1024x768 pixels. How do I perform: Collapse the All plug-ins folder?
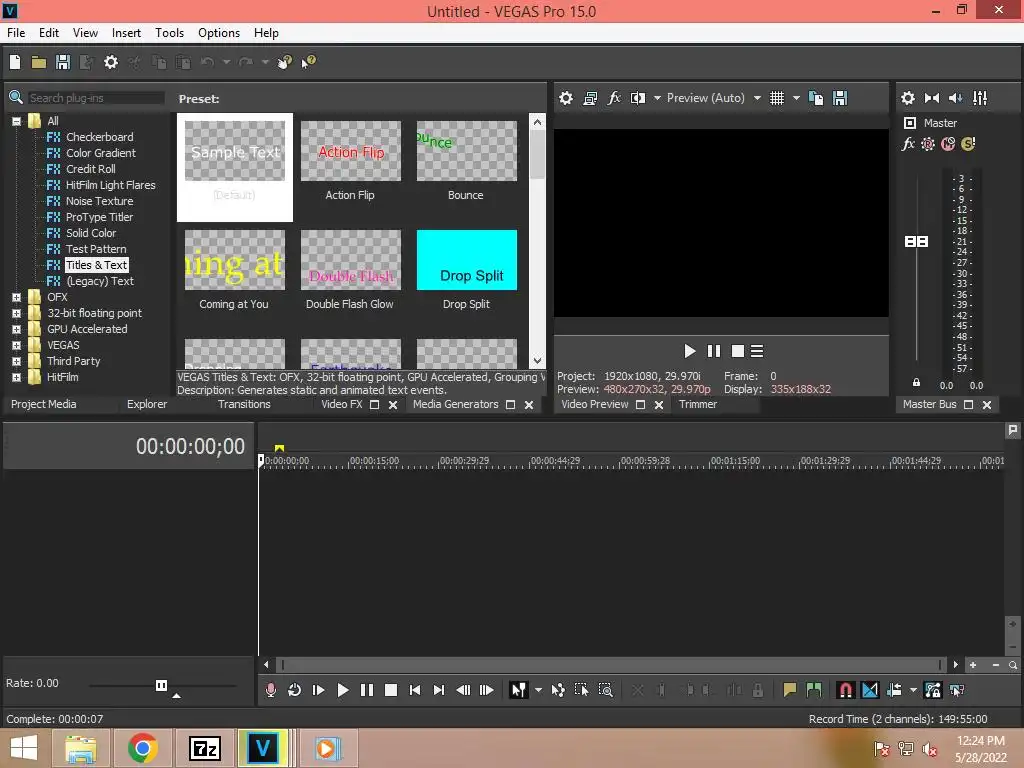pos(16,121)
